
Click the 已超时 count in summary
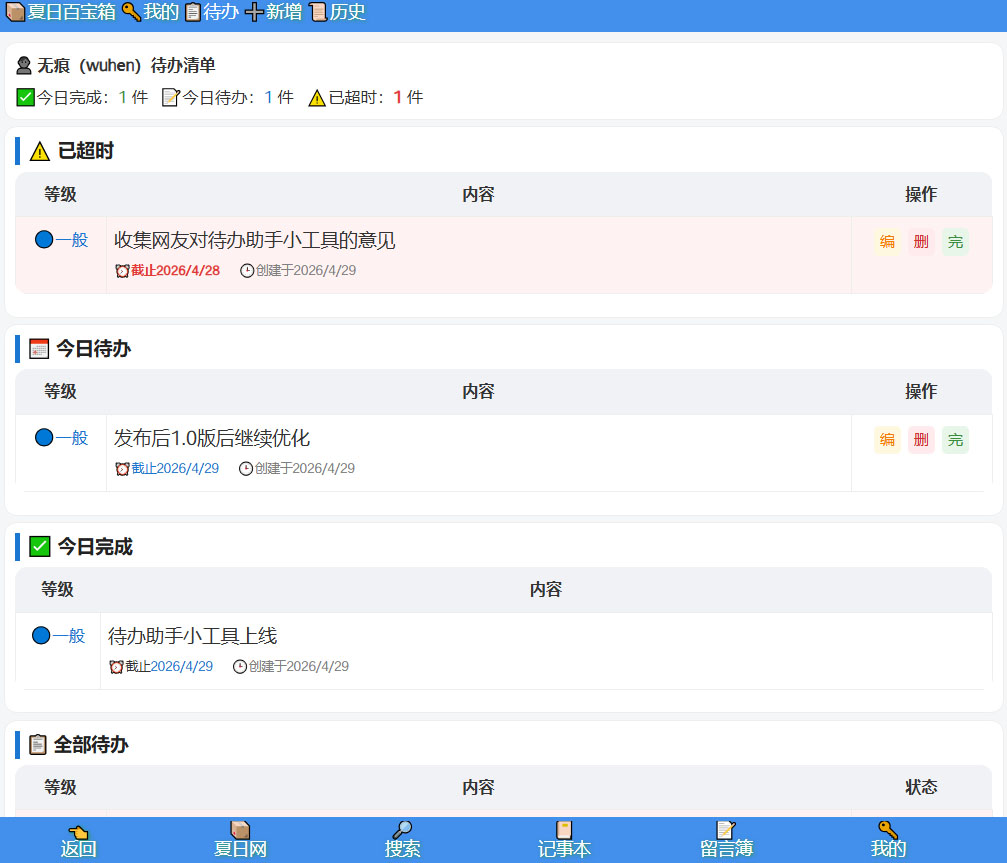(x=397, y=98)
